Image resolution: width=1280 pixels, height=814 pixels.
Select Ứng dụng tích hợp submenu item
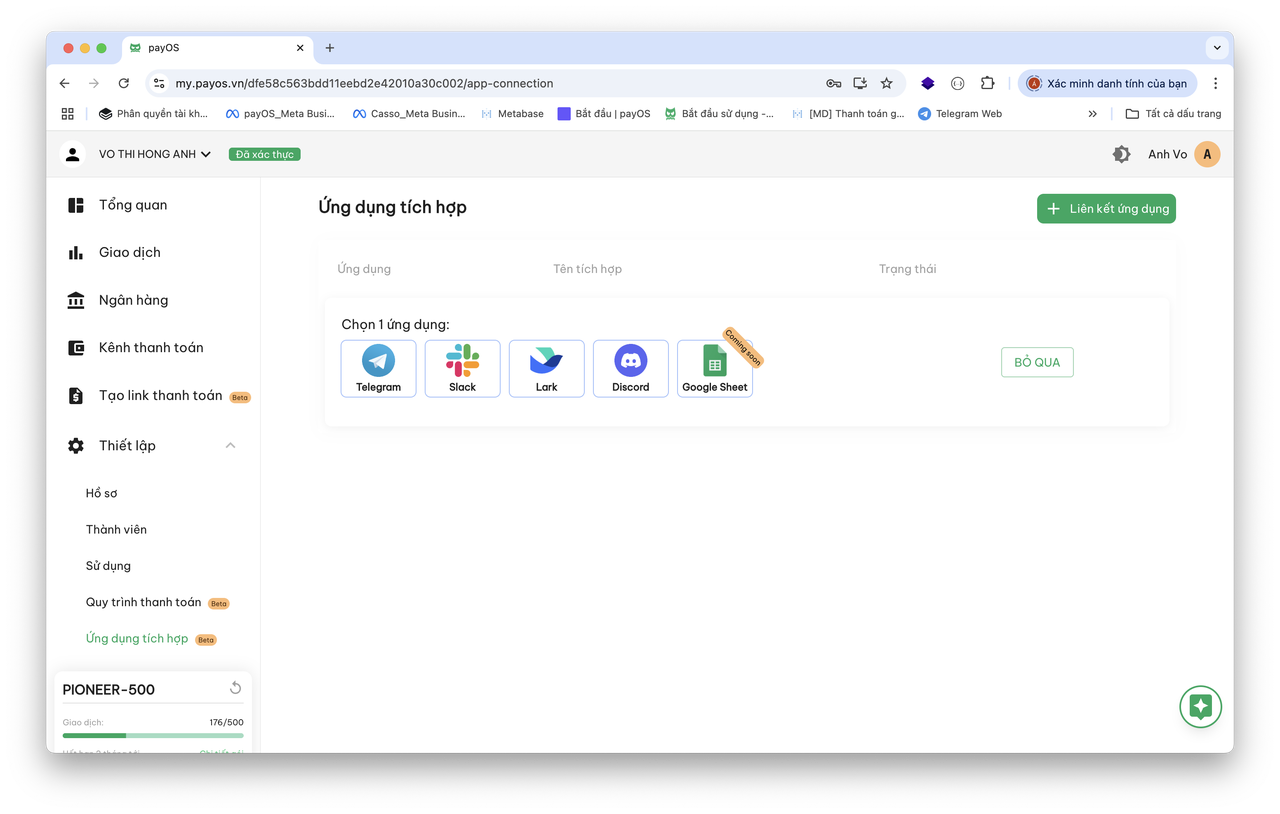tap(137, 638)
